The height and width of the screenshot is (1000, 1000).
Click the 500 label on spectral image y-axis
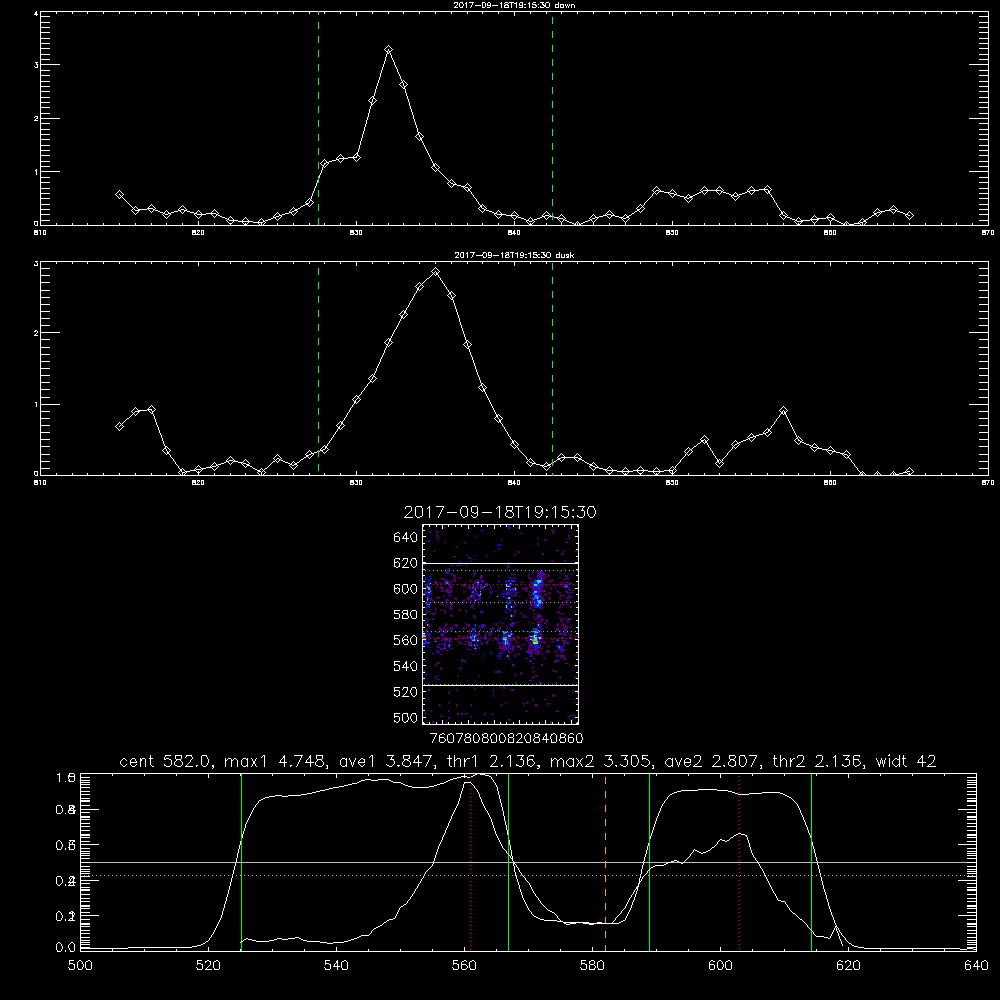click(x=405, y=718)
